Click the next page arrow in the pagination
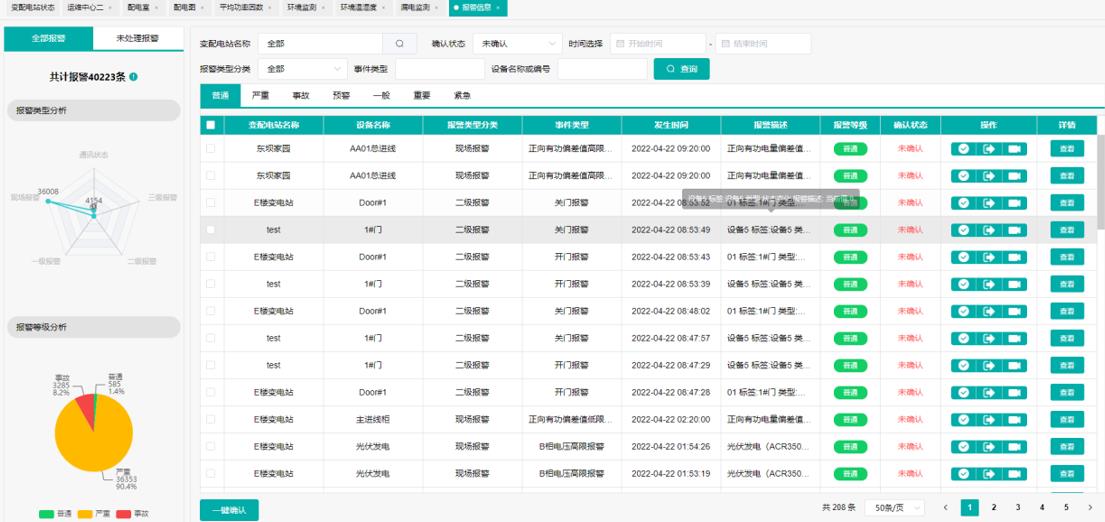Viewport: 1105px width, 522px height. pyautogui.click(x=1089, y=508)
